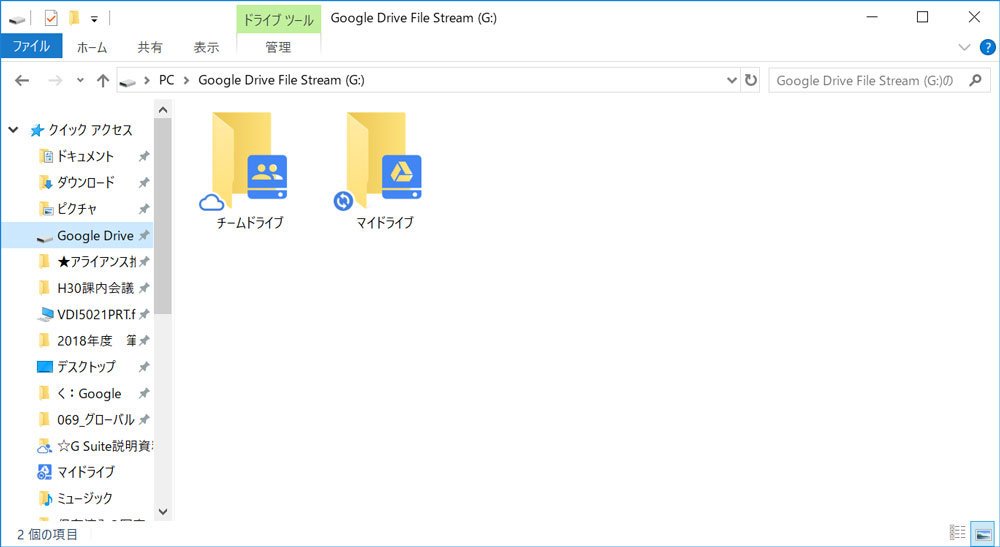Open the 2018年度 folder in sidebar

pos(96,340)
